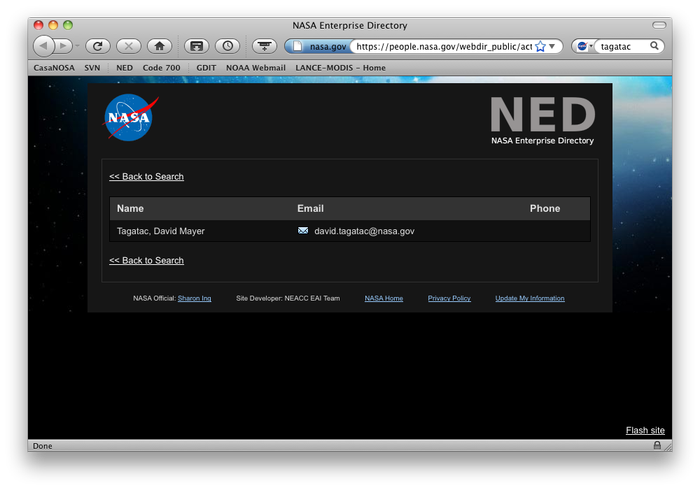Image resolution: width=700 pixels, height=490 pixels.
Task: Zoom the window with the green button
Action: (68, 25)
